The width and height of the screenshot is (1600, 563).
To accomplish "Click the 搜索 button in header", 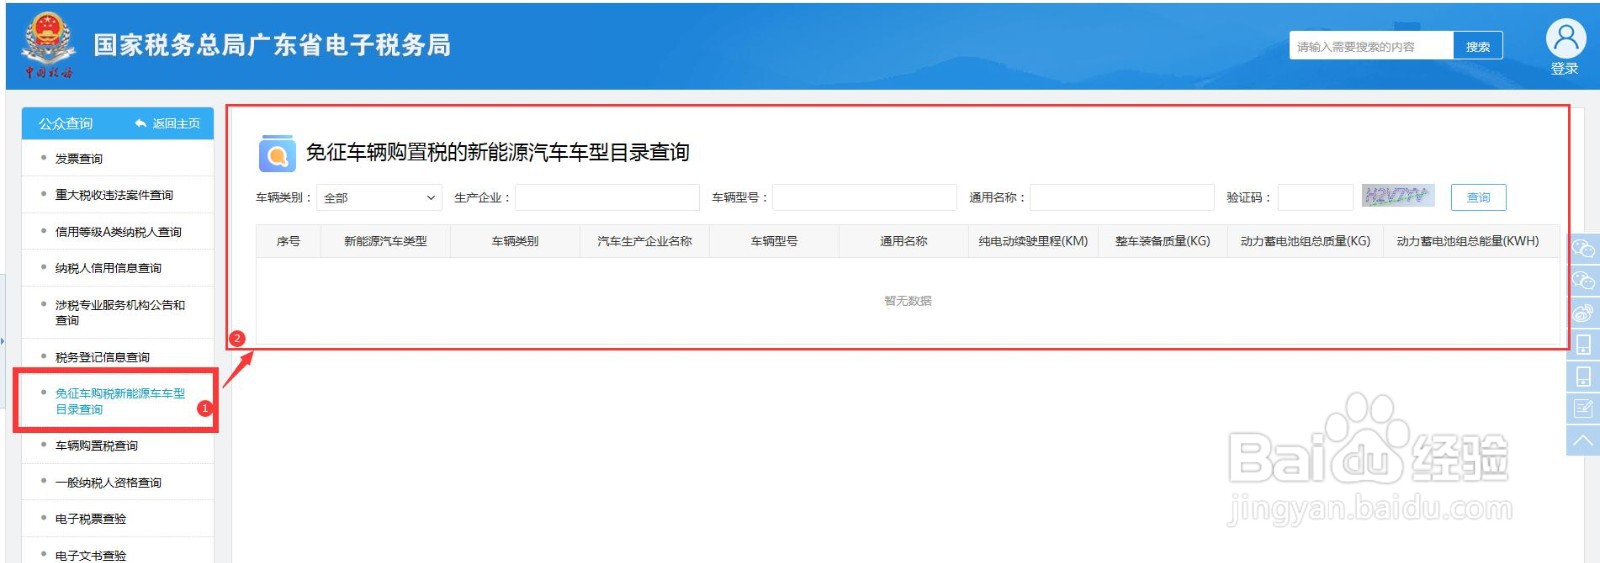I will tap(1478, 46).
